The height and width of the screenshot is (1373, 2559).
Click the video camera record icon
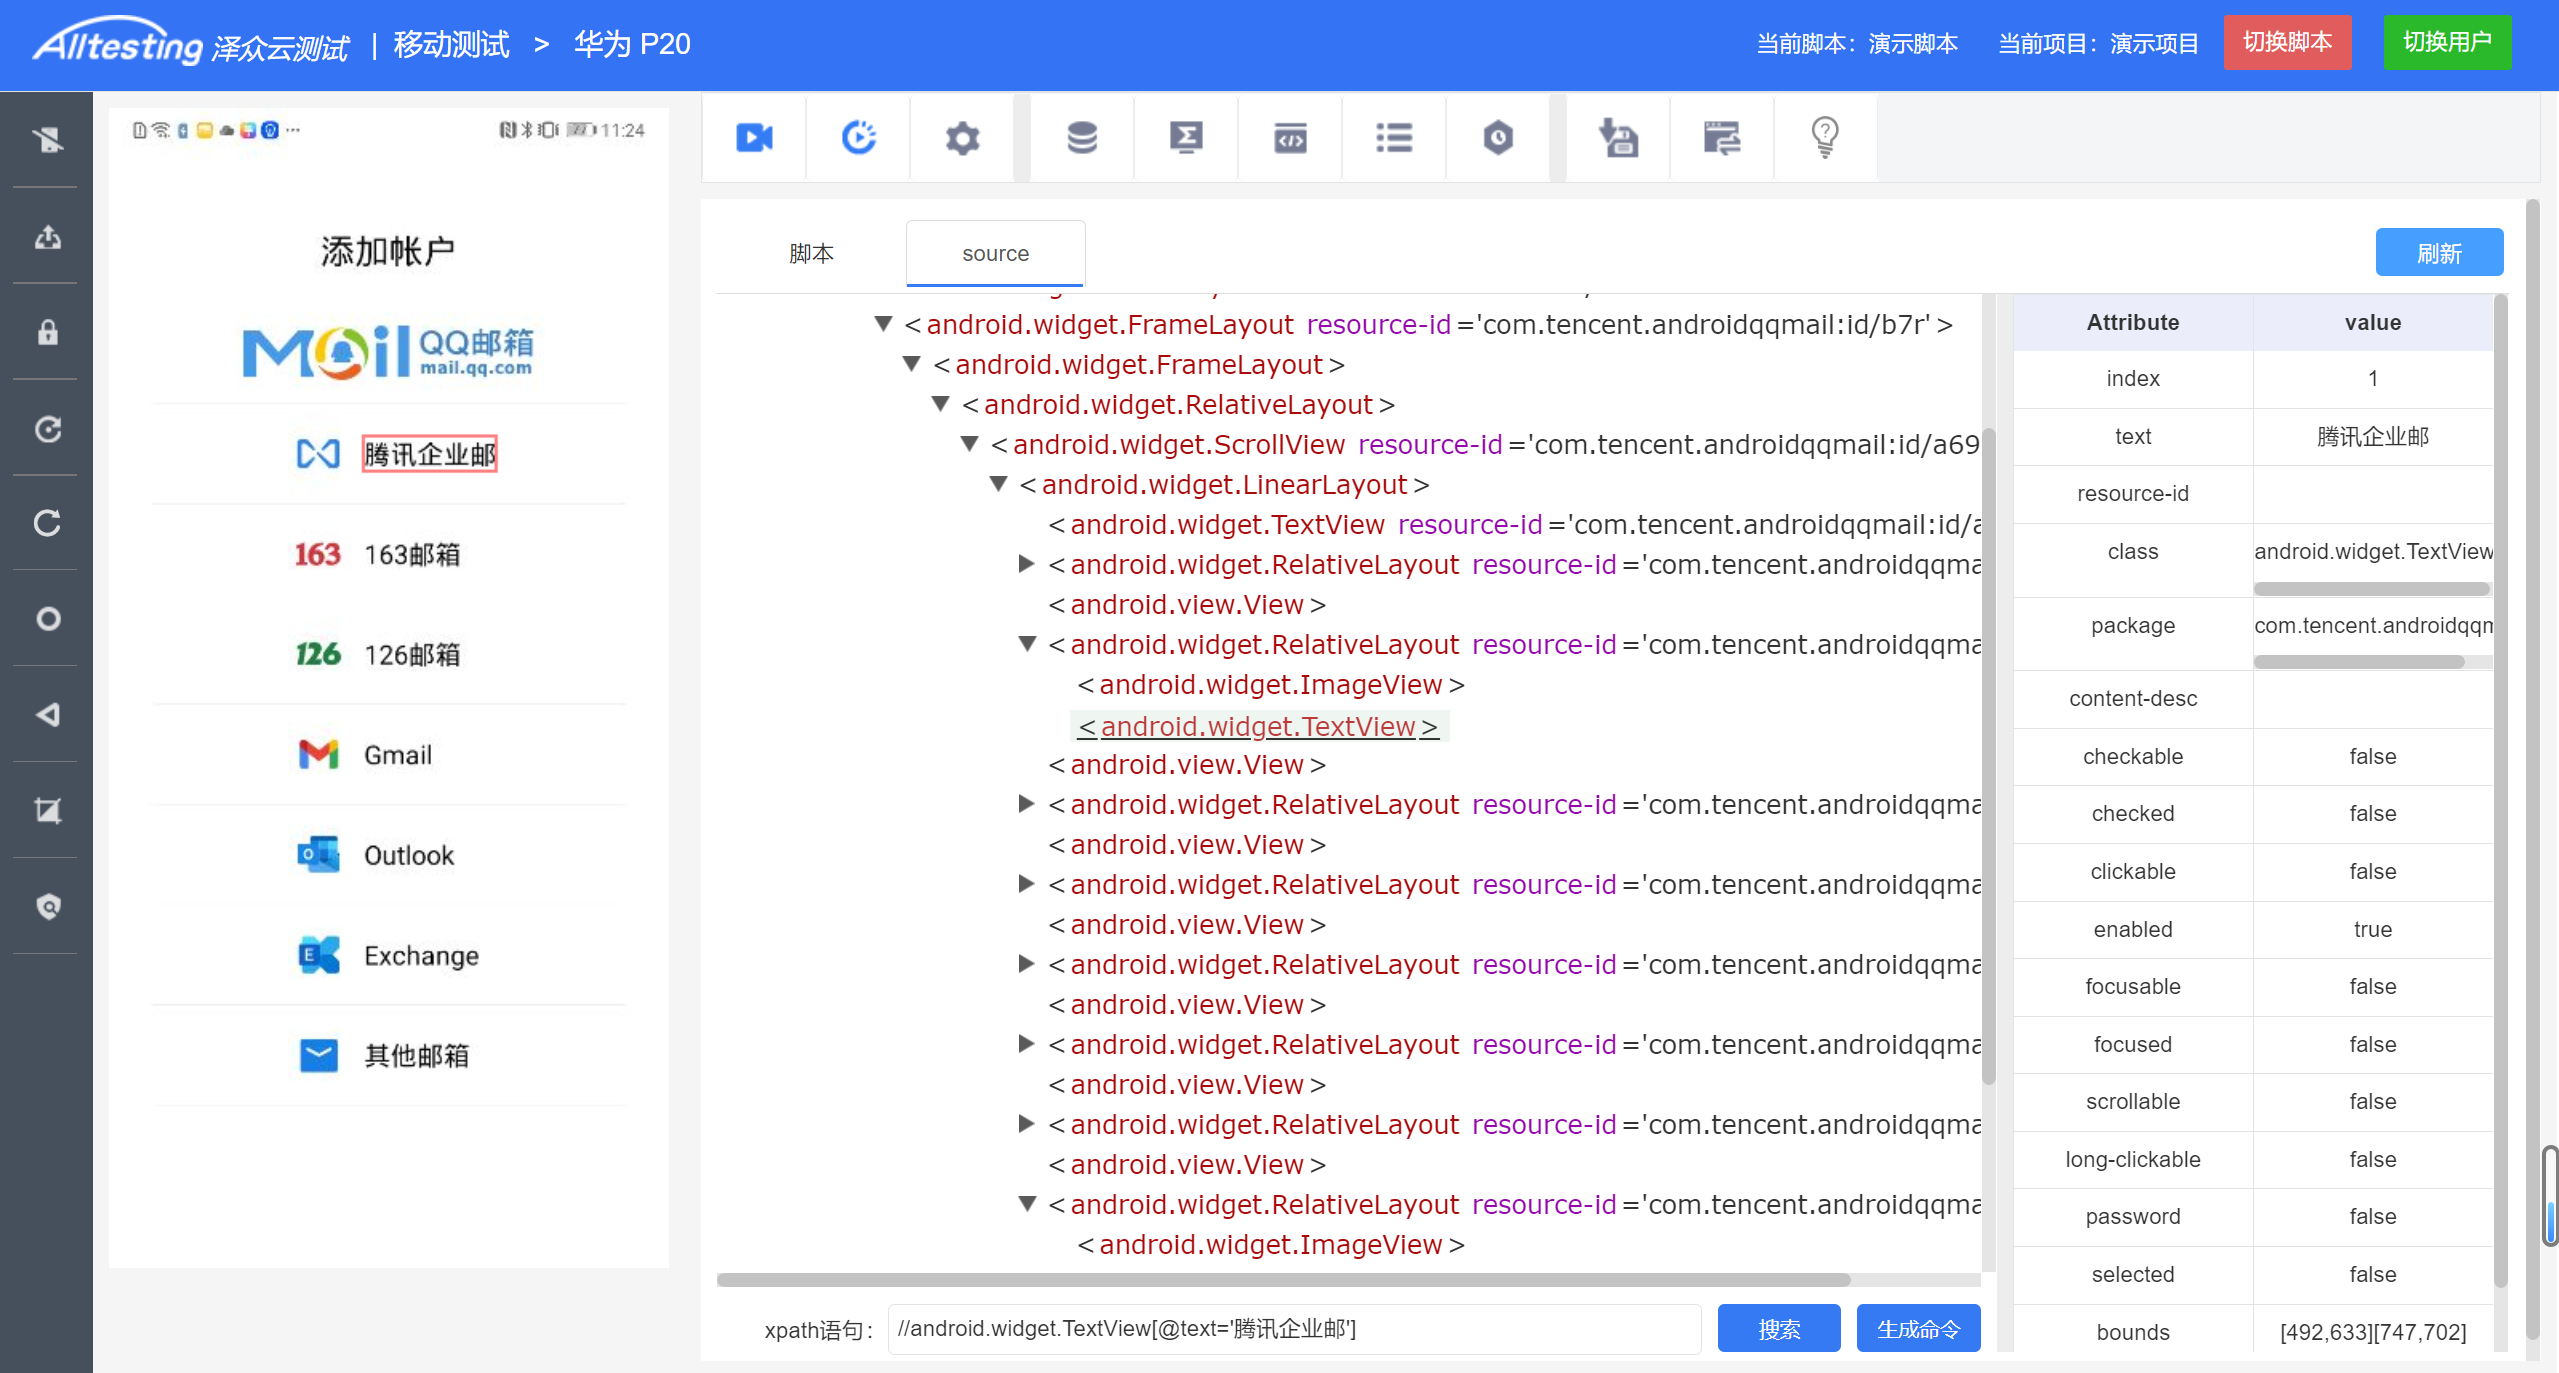tap(754, 137)
